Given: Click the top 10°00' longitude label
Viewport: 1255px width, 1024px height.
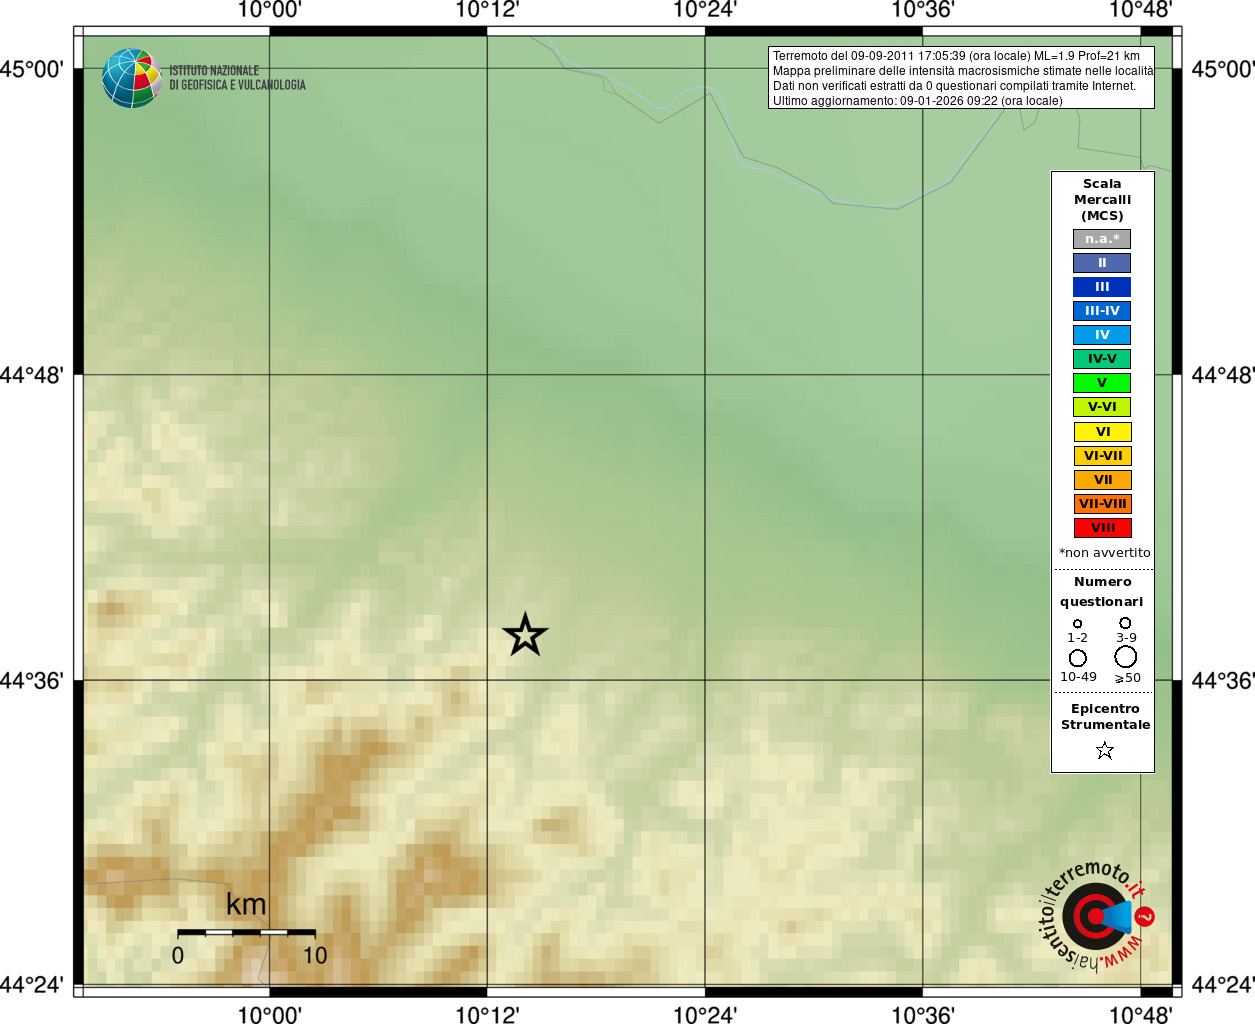Looking at the screenshot, I should tap(269, 10).
